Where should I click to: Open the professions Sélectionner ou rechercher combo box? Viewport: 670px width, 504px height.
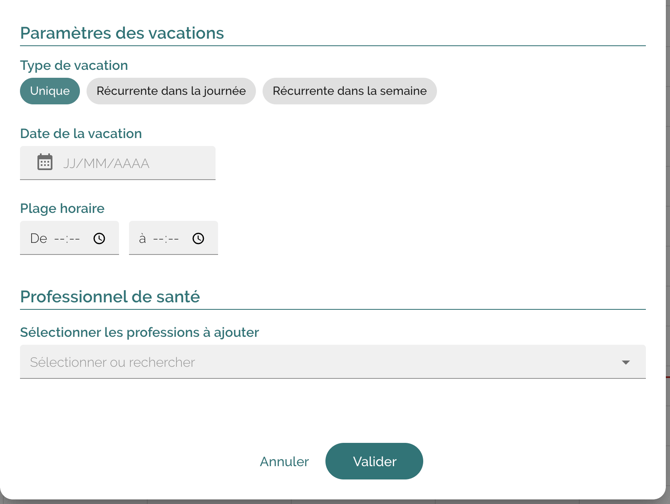[x=333, y=362]
